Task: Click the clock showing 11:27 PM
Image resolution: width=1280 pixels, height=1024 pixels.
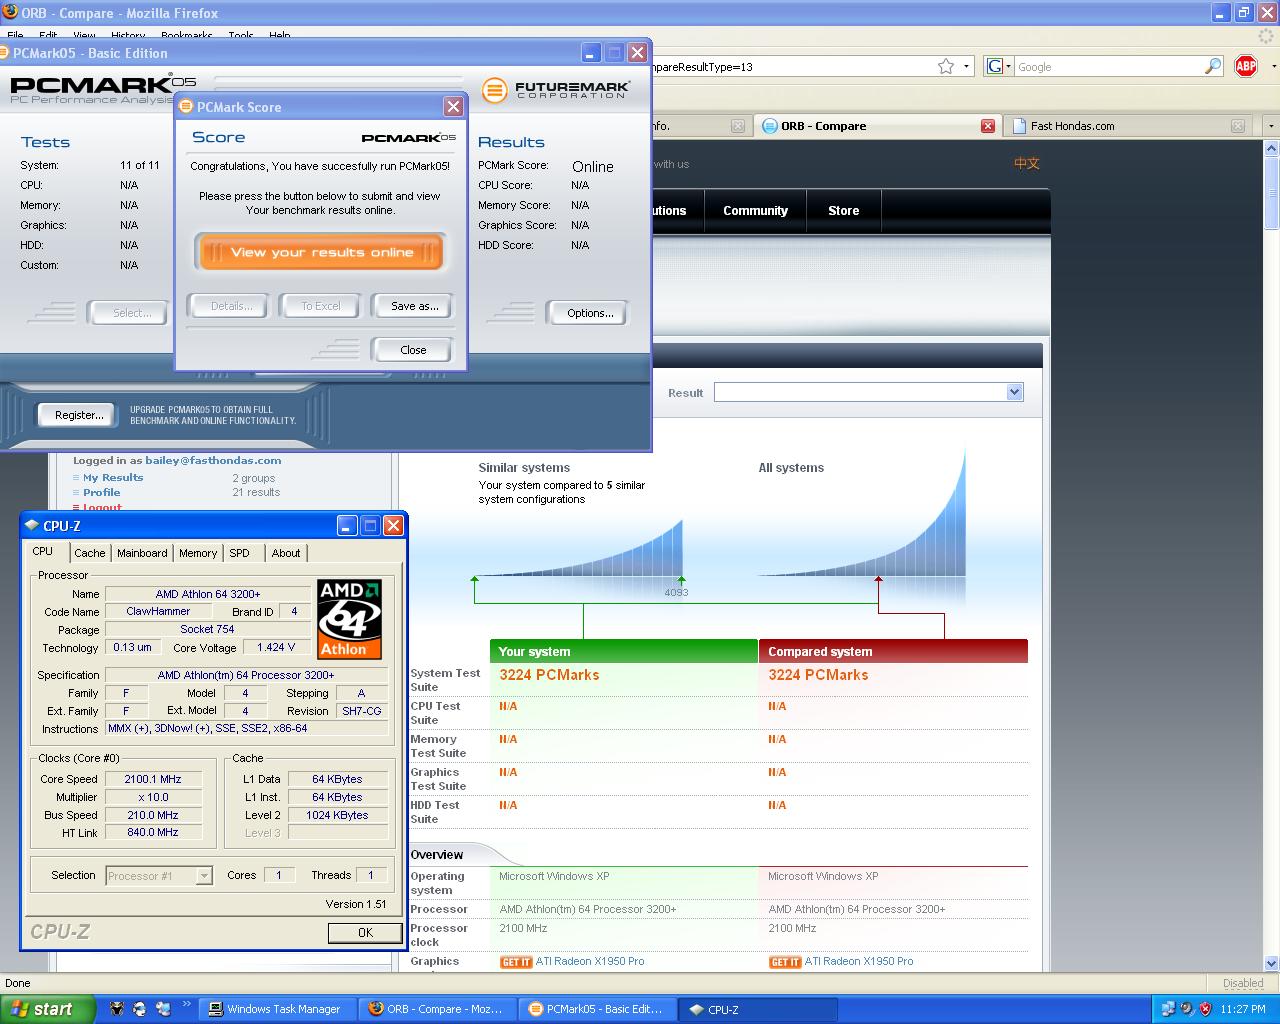Action: point(1243,1009)
